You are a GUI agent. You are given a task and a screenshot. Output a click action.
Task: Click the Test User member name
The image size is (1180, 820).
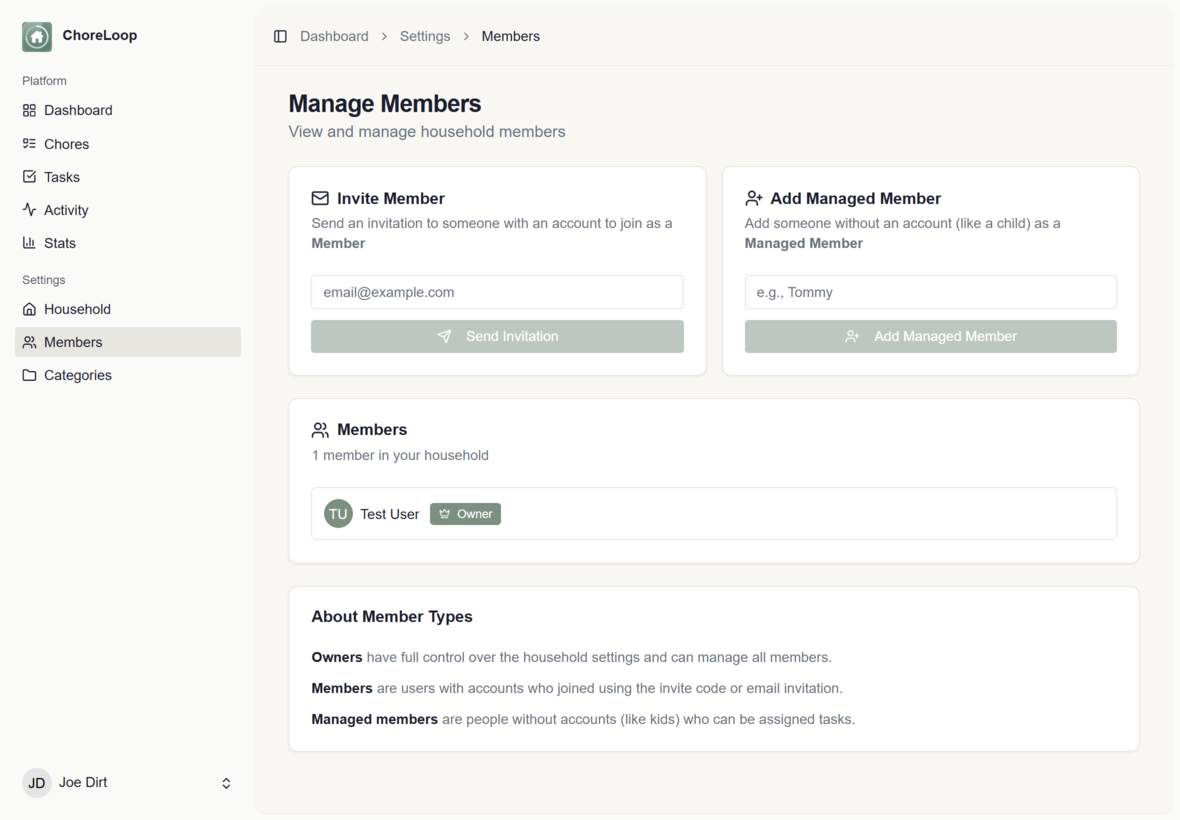tap(389, 514)
